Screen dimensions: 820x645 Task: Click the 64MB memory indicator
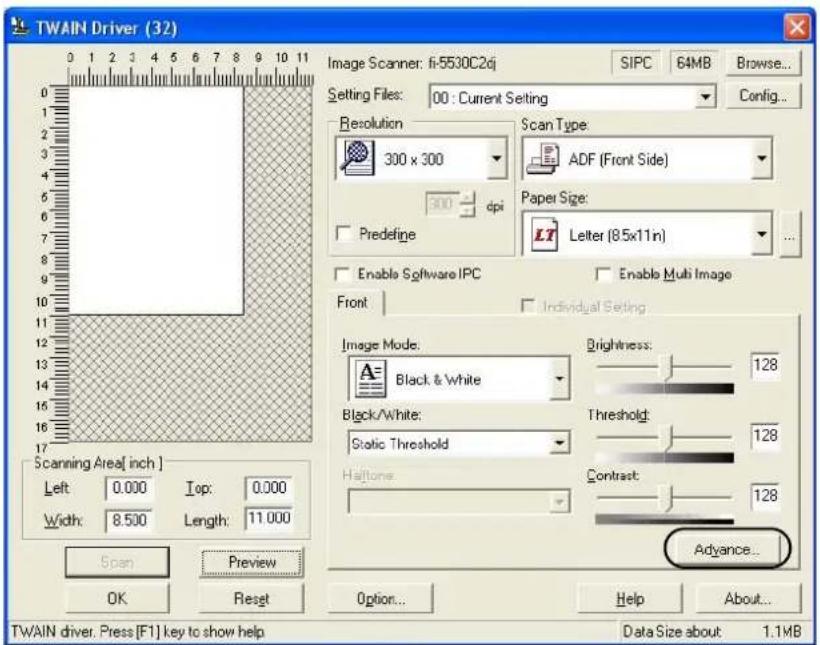point(694,63)
